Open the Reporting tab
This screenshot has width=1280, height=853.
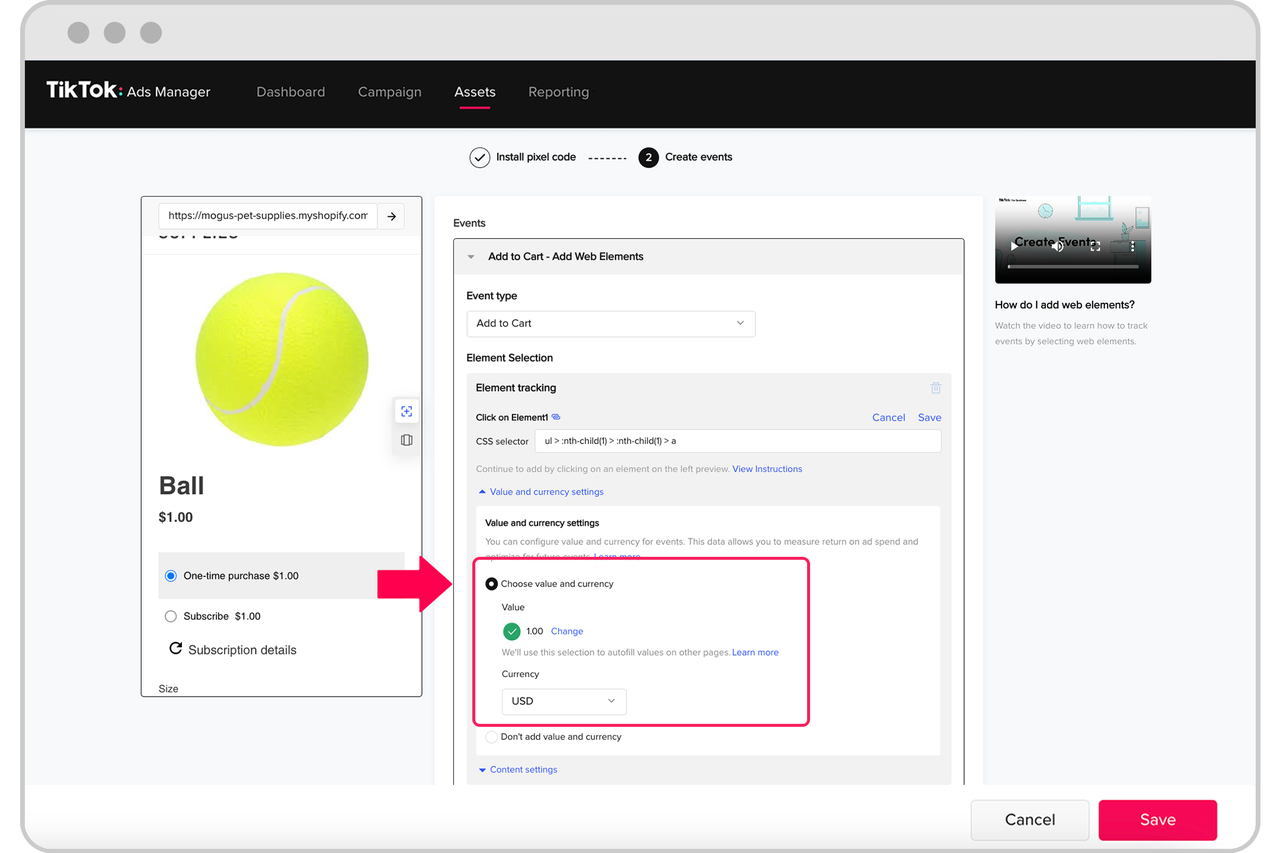pyautogui.click(x=558, y=92)
